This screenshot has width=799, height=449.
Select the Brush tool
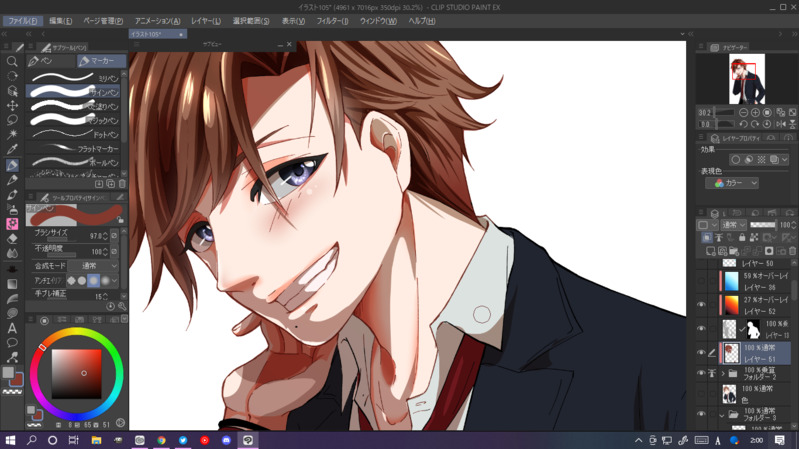click(x=12, y=195)
